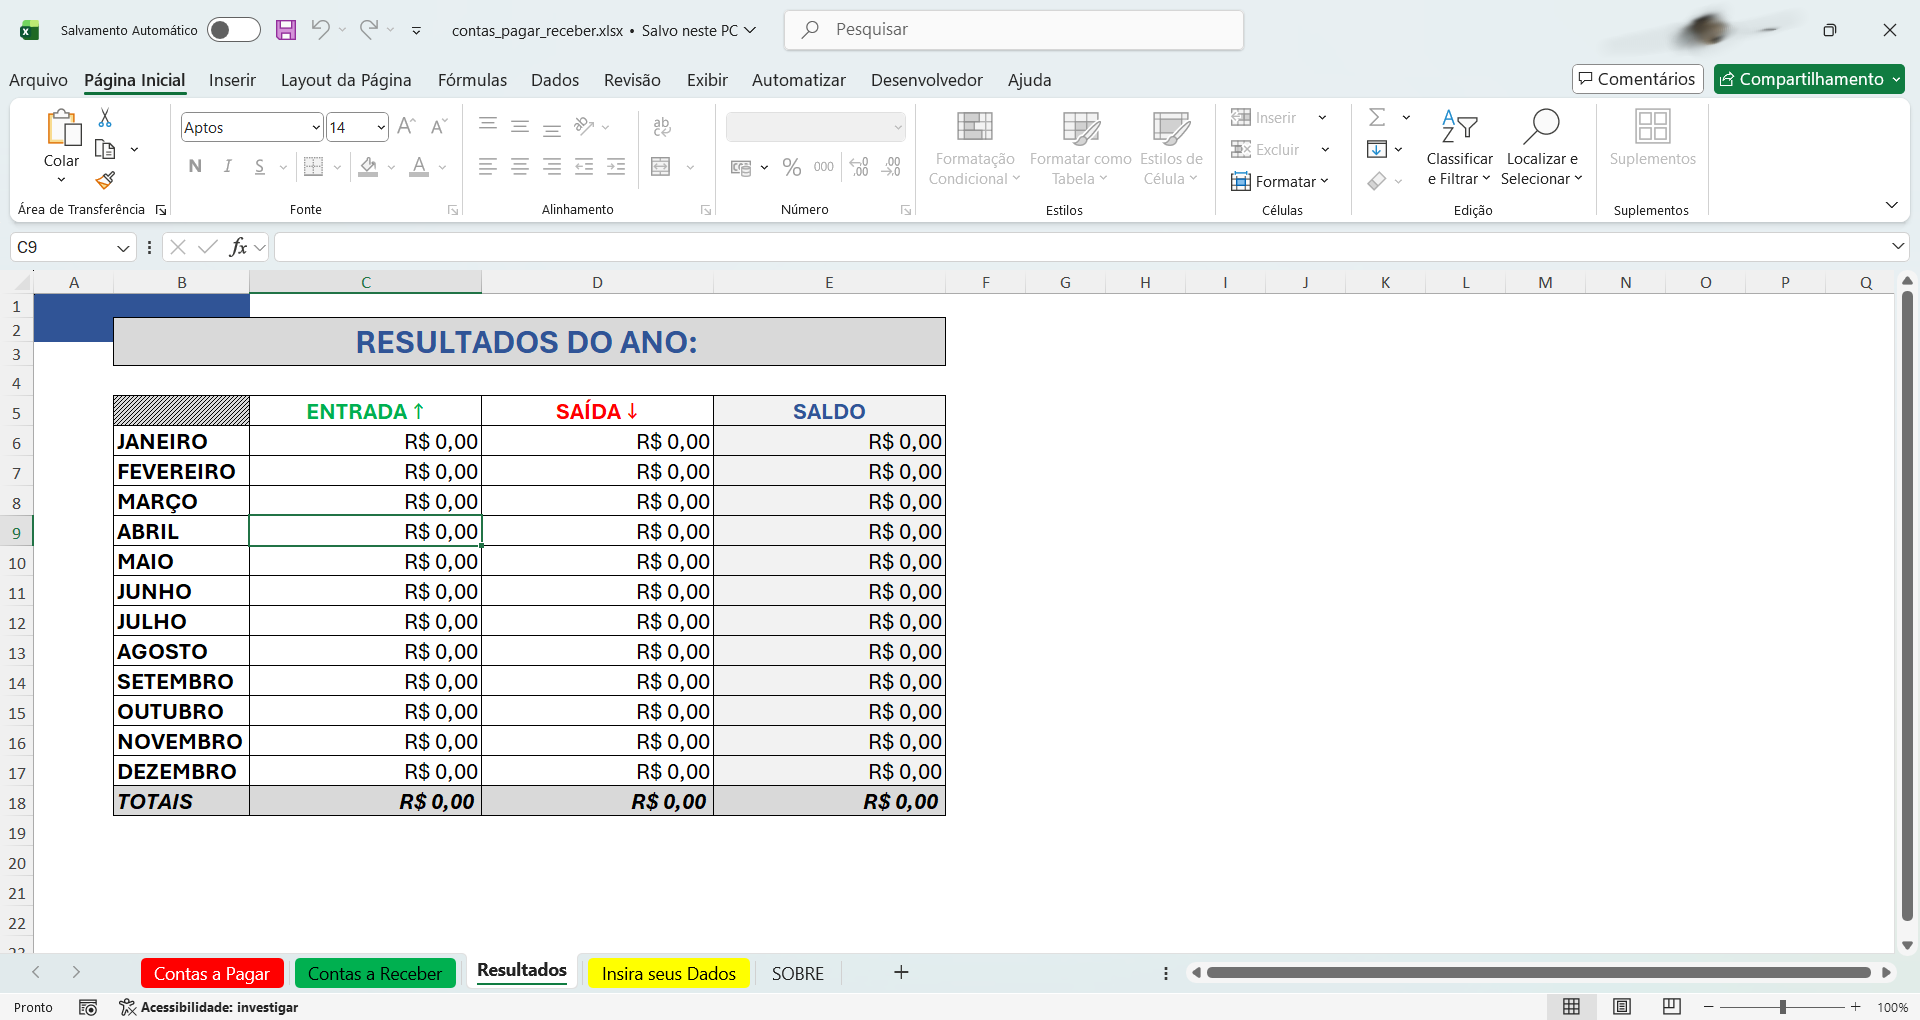Switch to Page Layout view in status bar
Viewport: 1920px width, 1020px height.
point(1622,1007)
